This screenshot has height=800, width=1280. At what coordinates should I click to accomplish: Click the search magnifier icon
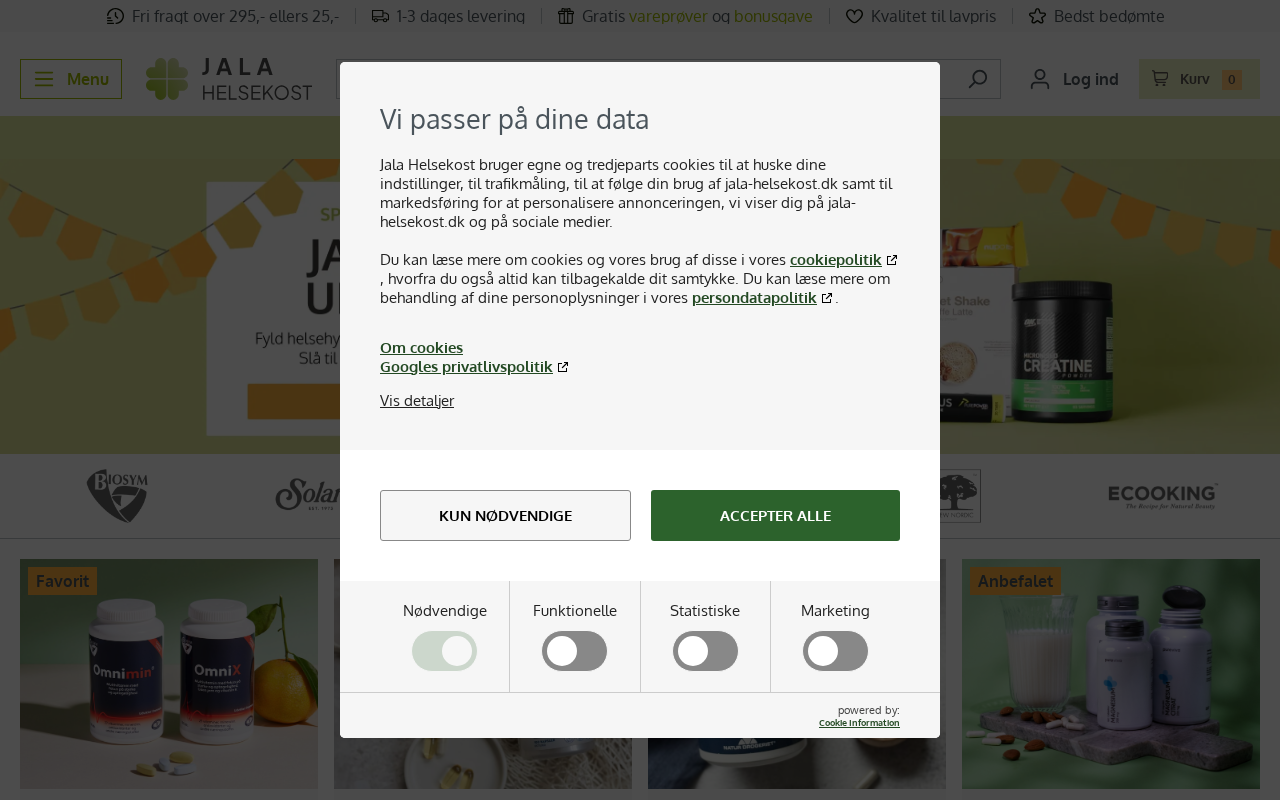pos(978,79)
